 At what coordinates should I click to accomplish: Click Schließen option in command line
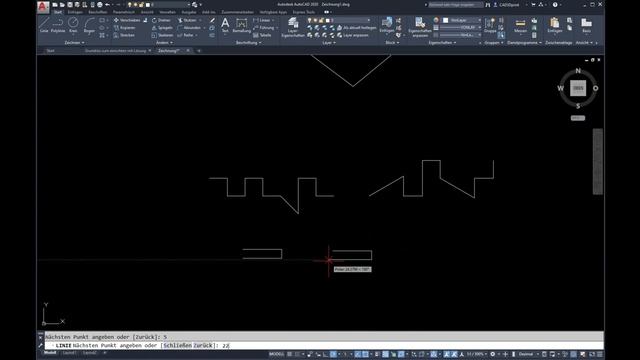click(177, 345)
